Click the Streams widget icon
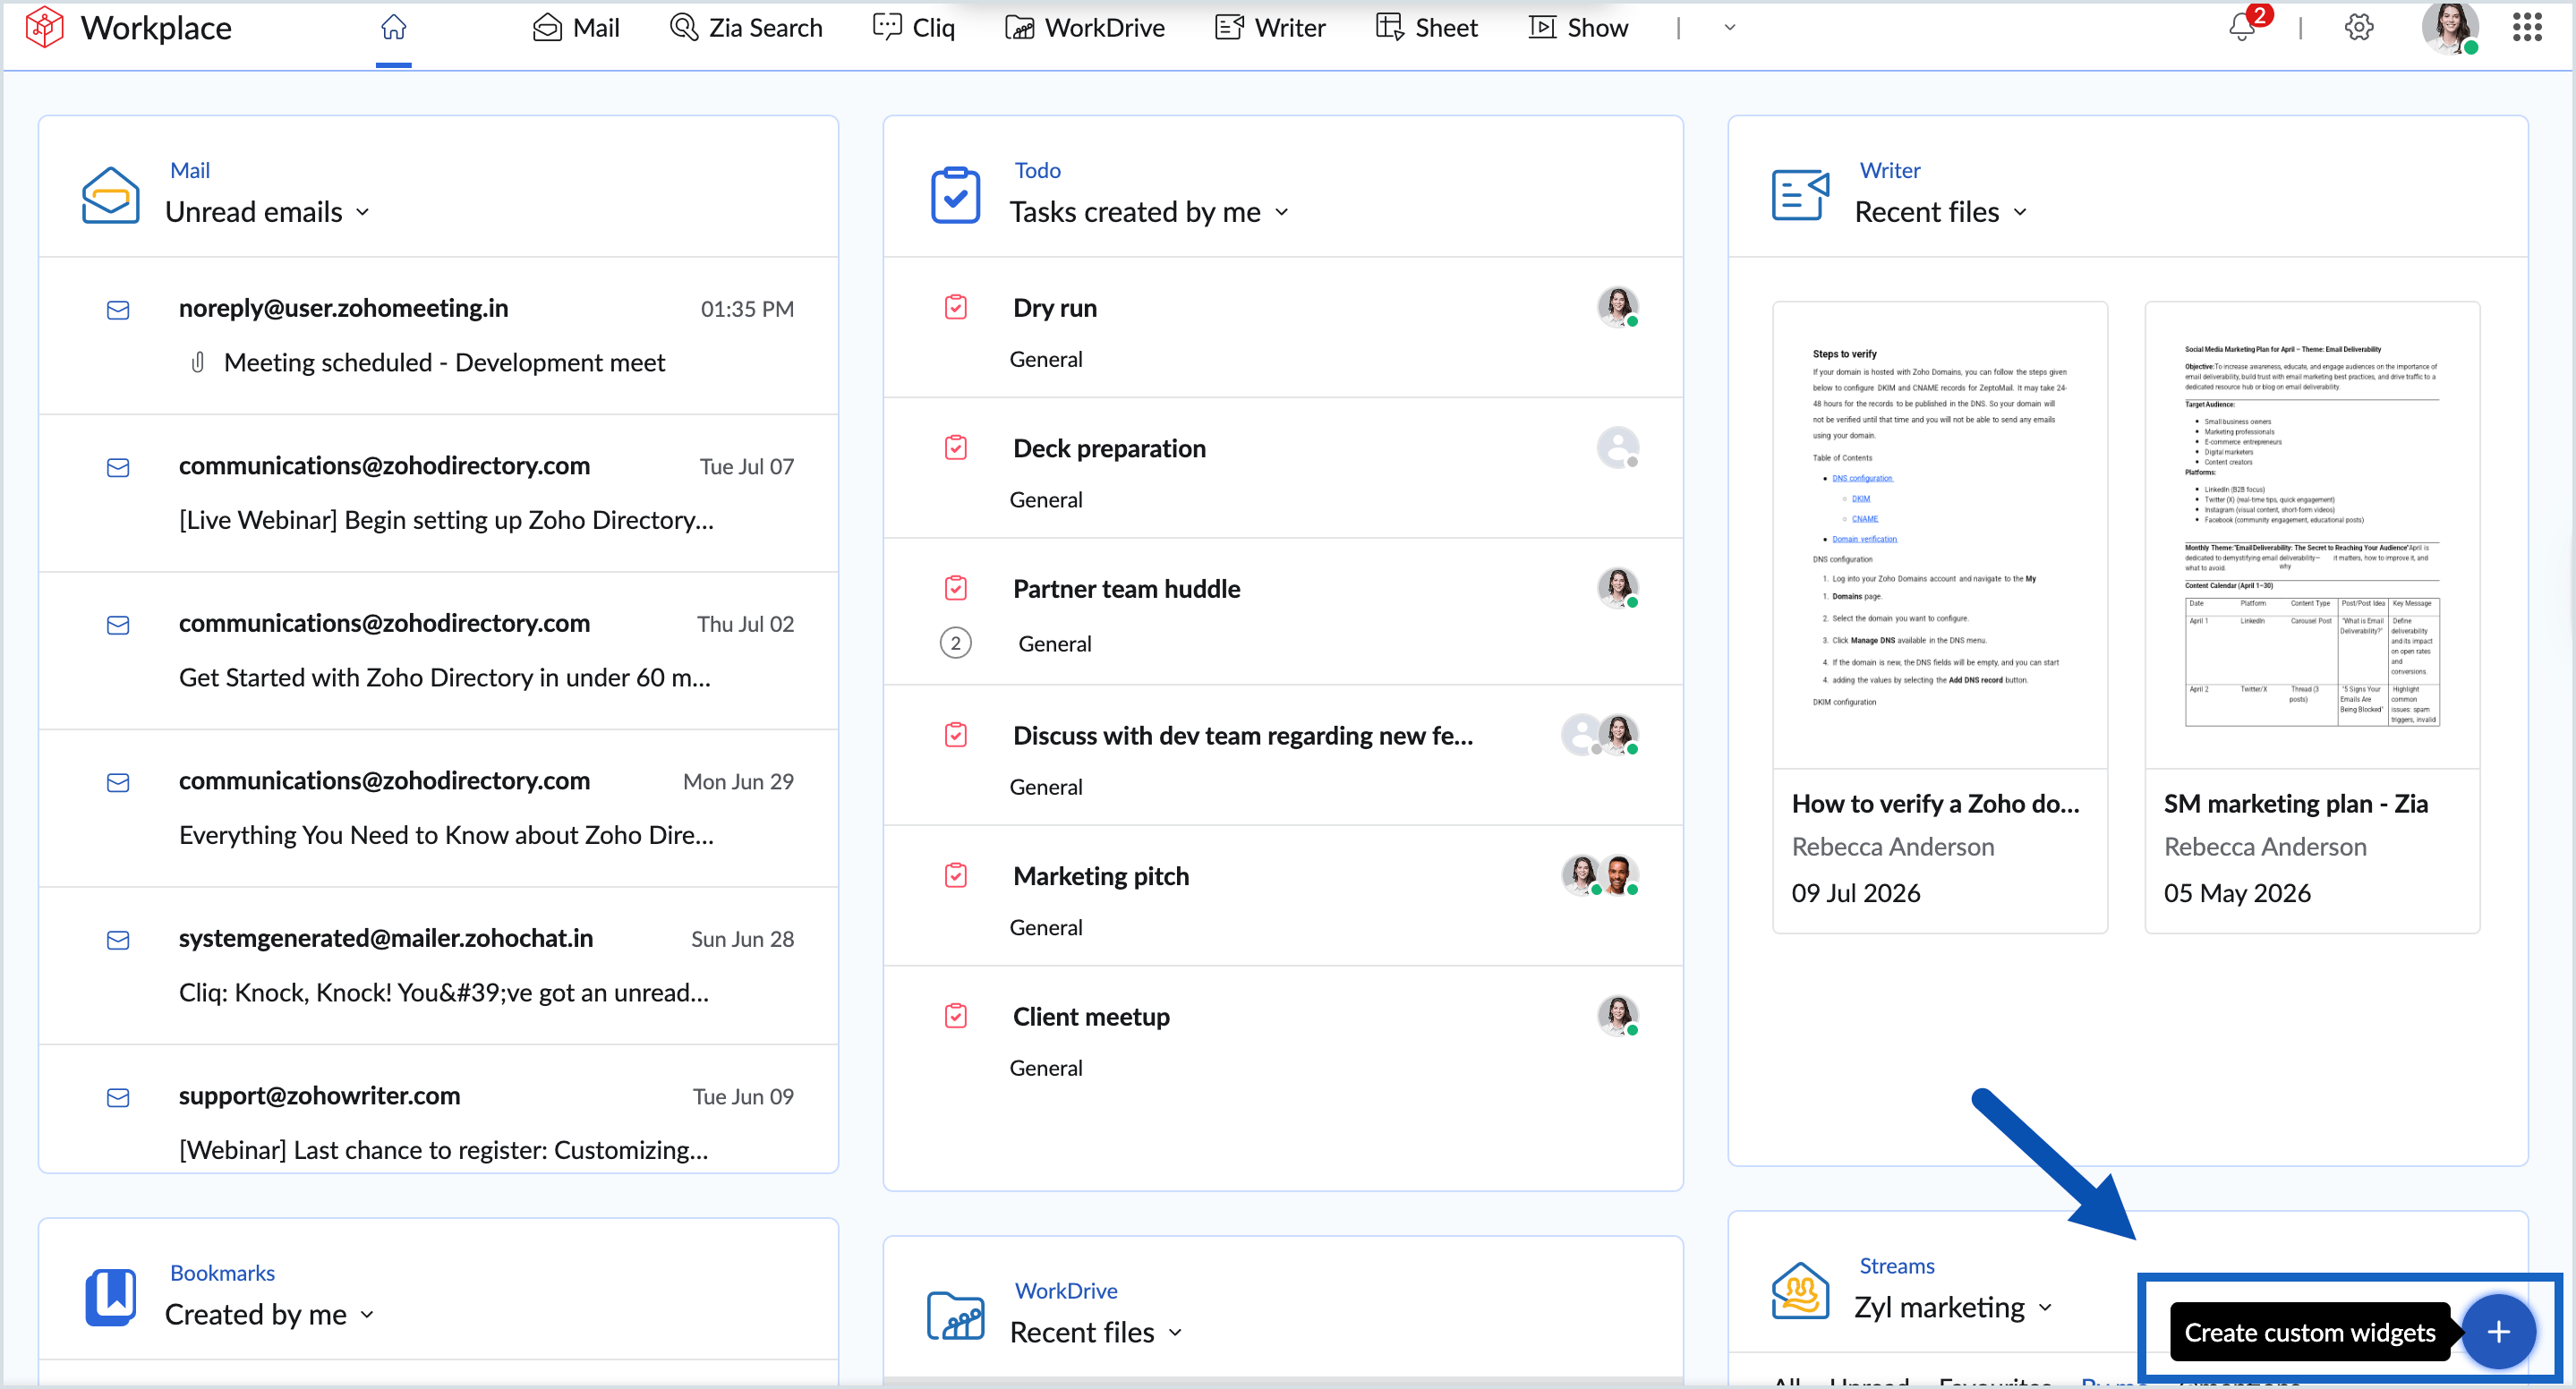The height and width of the screenshot is (1389, 2576). (1800, 1291)
